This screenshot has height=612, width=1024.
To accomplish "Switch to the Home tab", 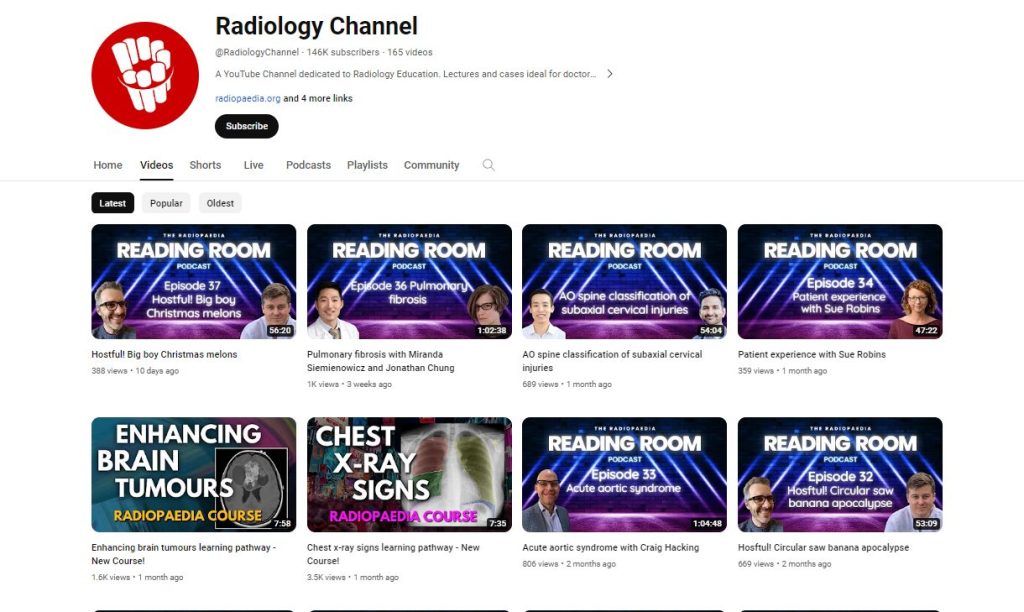I will (x=108, y=165).
